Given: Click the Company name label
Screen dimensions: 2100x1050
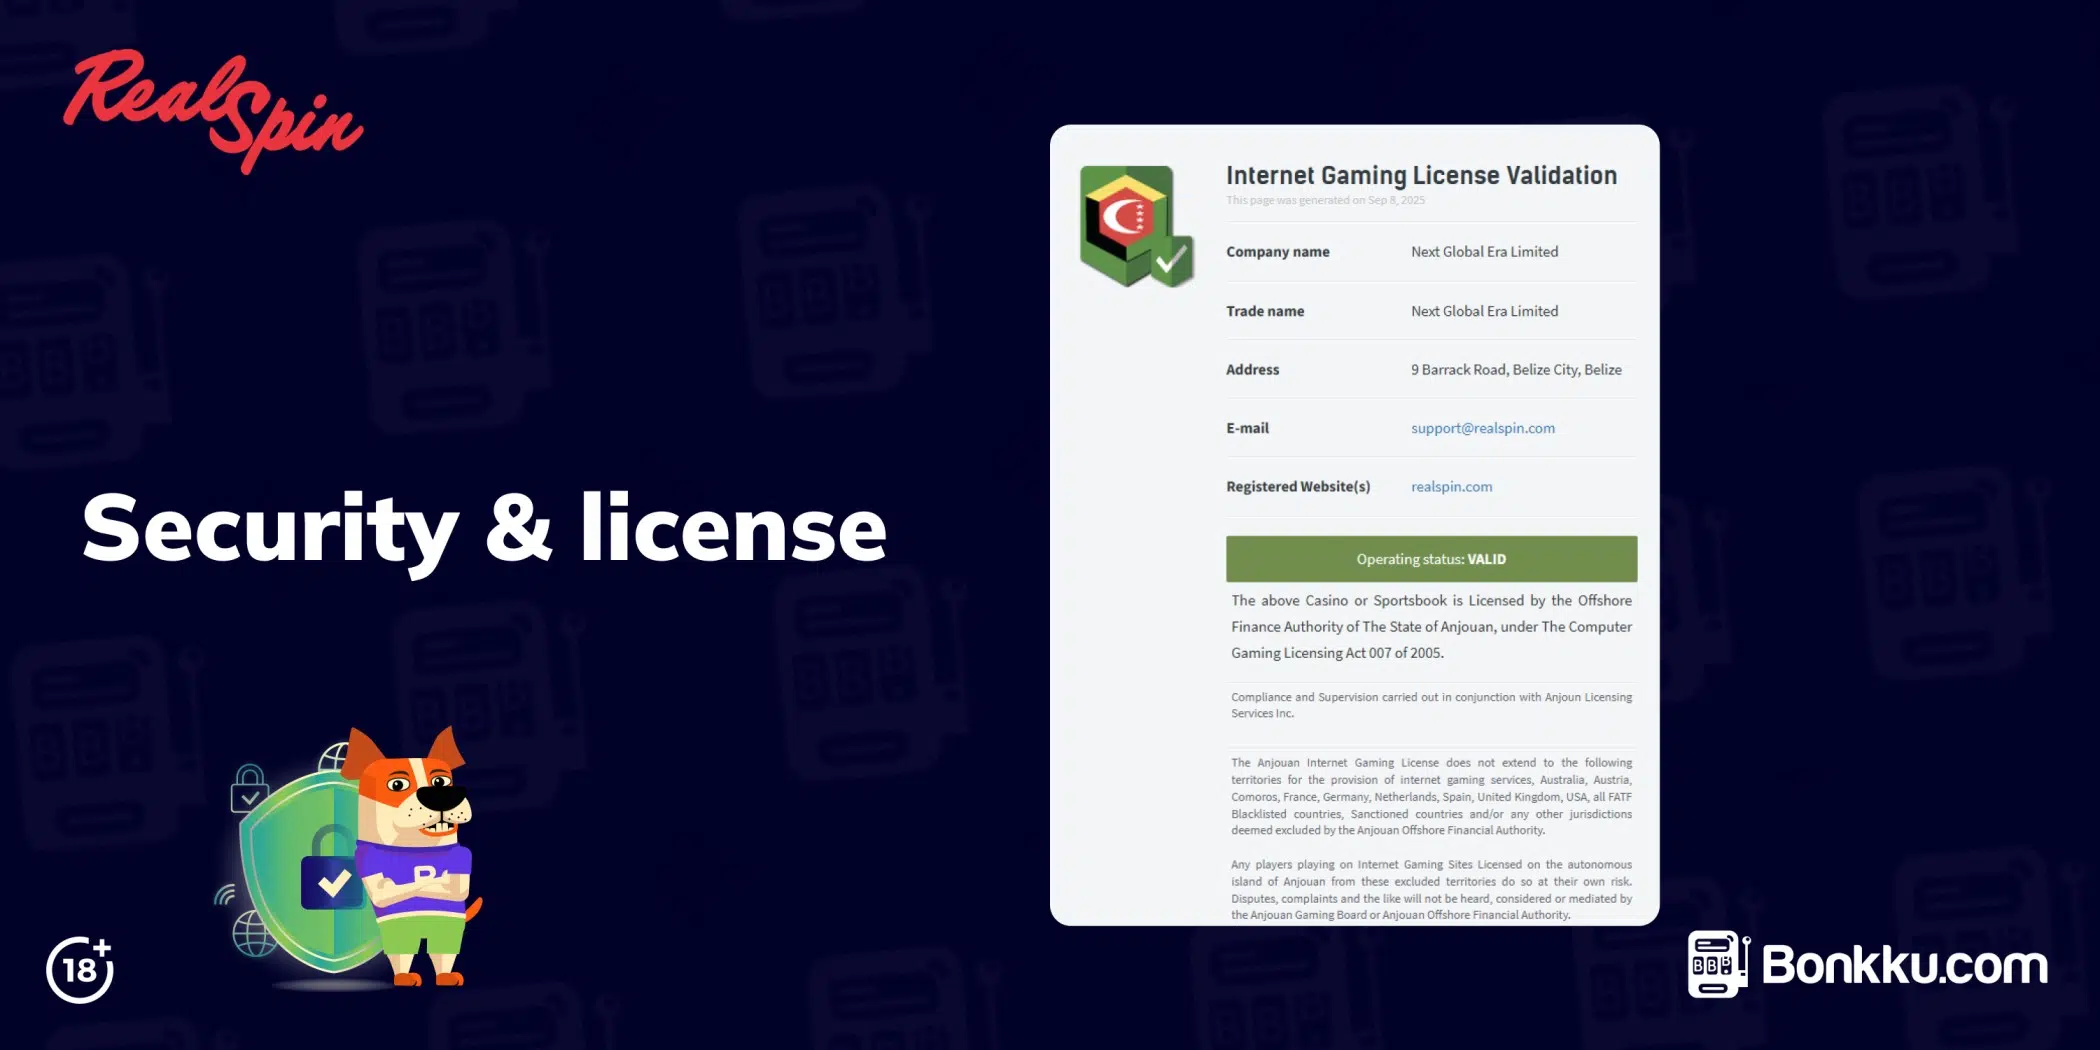Looking at the screenshot, I should click(1277, 252).
